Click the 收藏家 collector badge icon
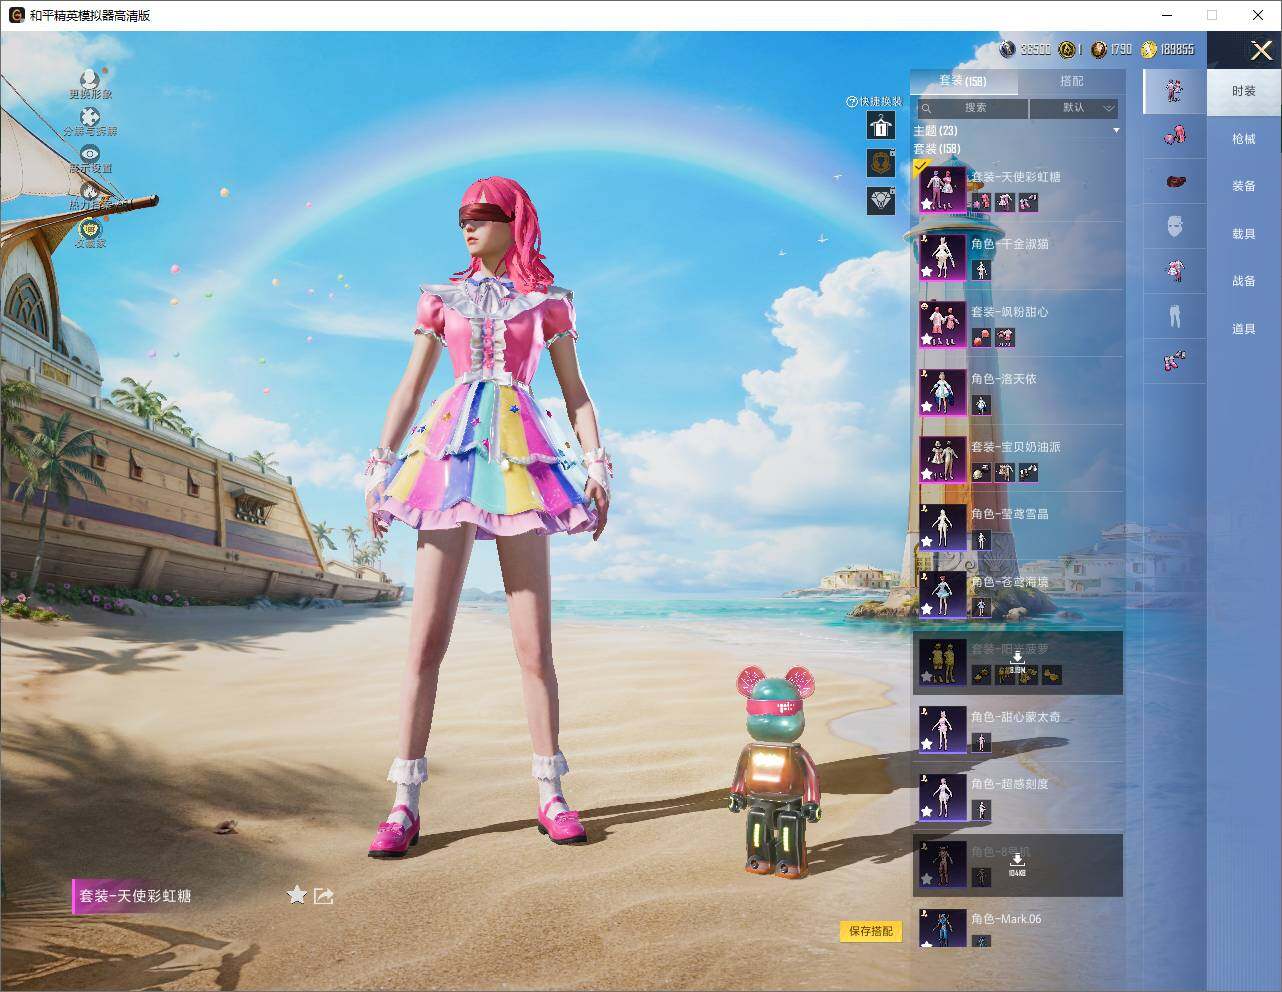This screenshot has width=1282, height=992. pos(90,227)
